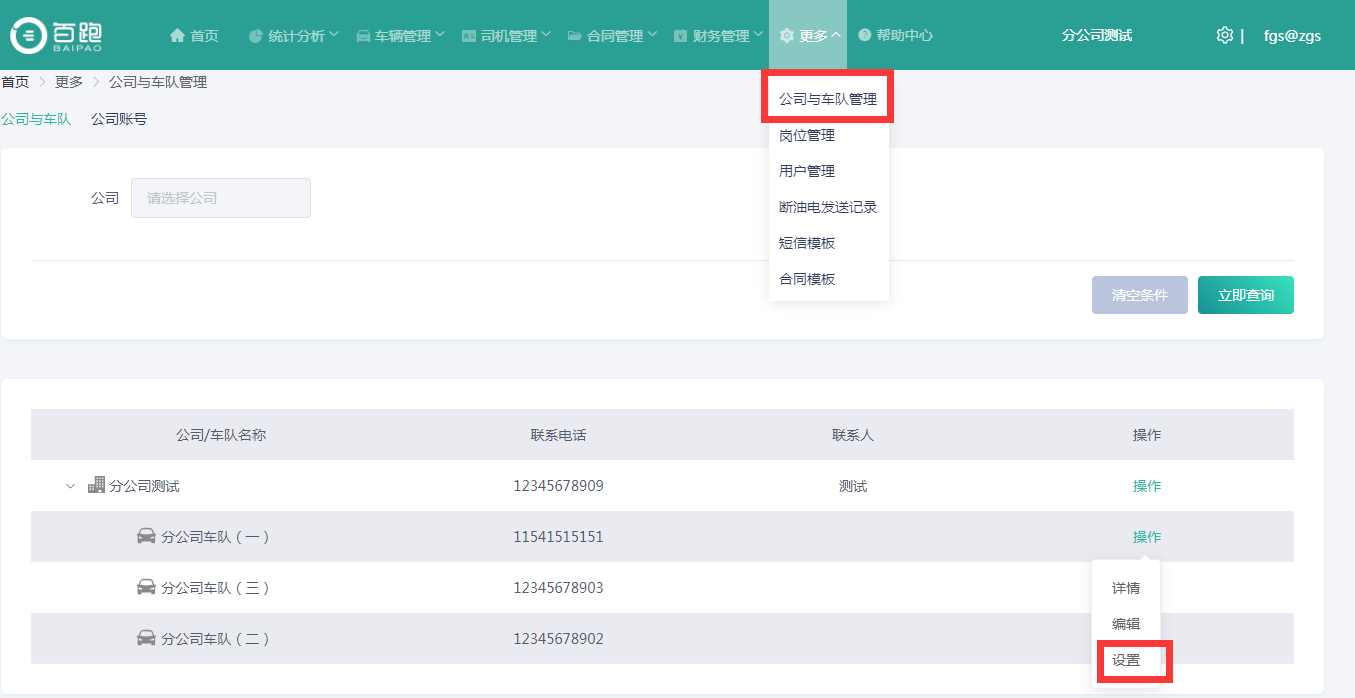Click the building icon beside 分公司测试
The width and height of the screenshot is (1355, 698).
[96, 485]
